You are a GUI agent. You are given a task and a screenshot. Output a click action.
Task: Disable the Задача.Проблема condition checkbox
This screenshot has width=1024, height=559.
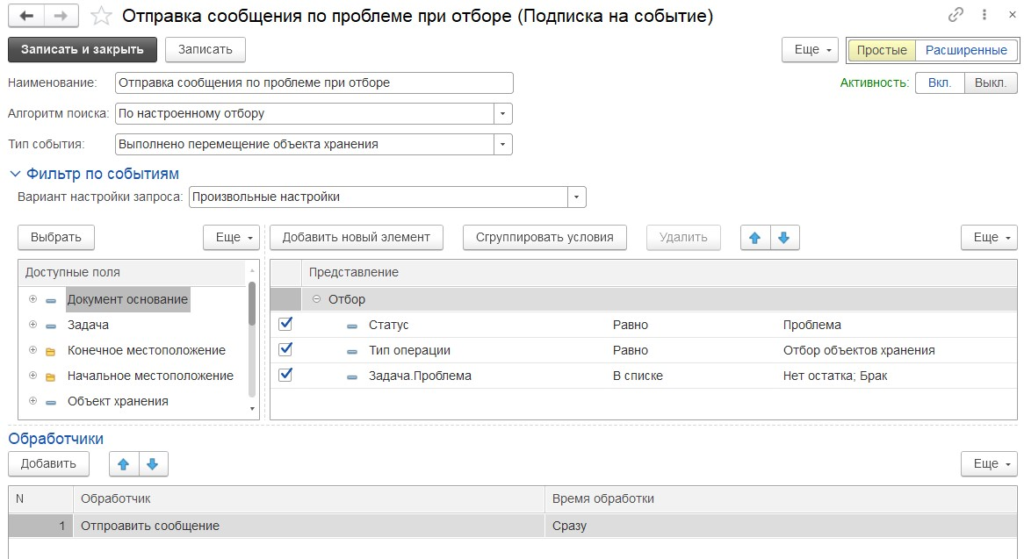pyautogui.click(x=285, y=374)
